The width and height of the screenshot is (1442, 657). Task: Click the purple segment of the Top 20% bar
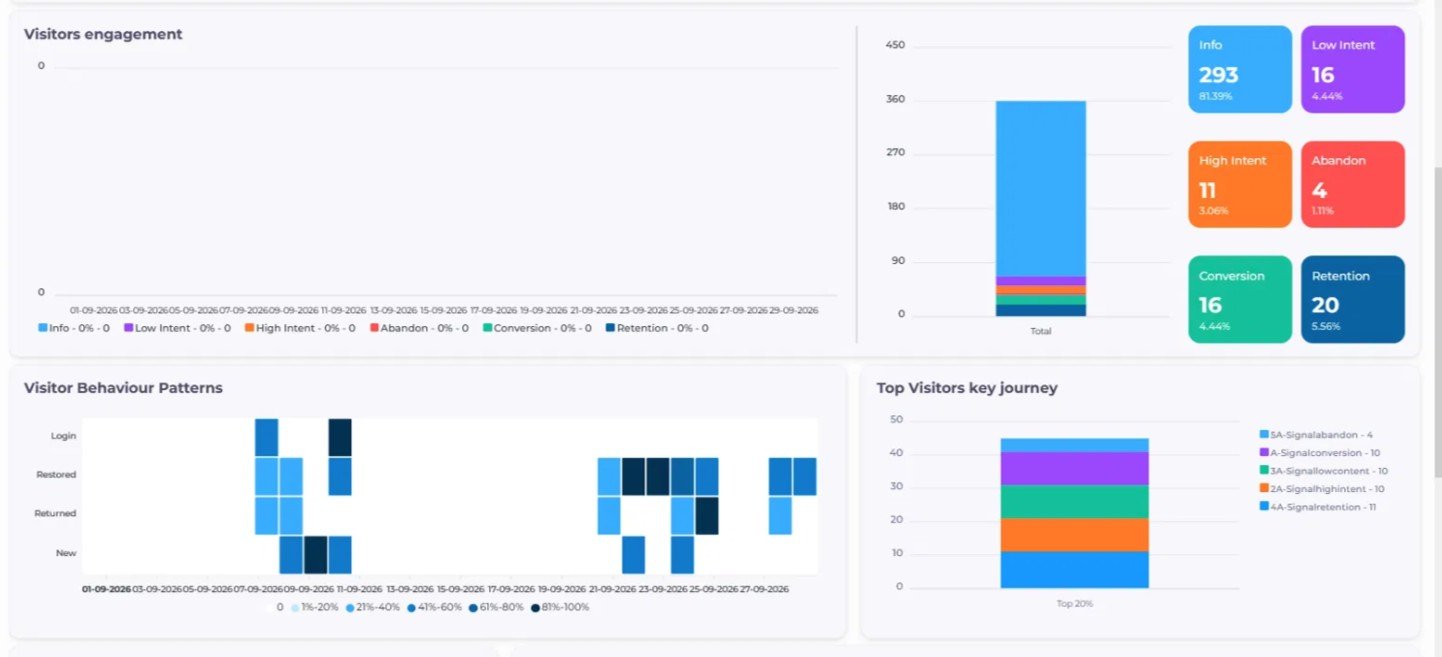[x=1075, y=468]
